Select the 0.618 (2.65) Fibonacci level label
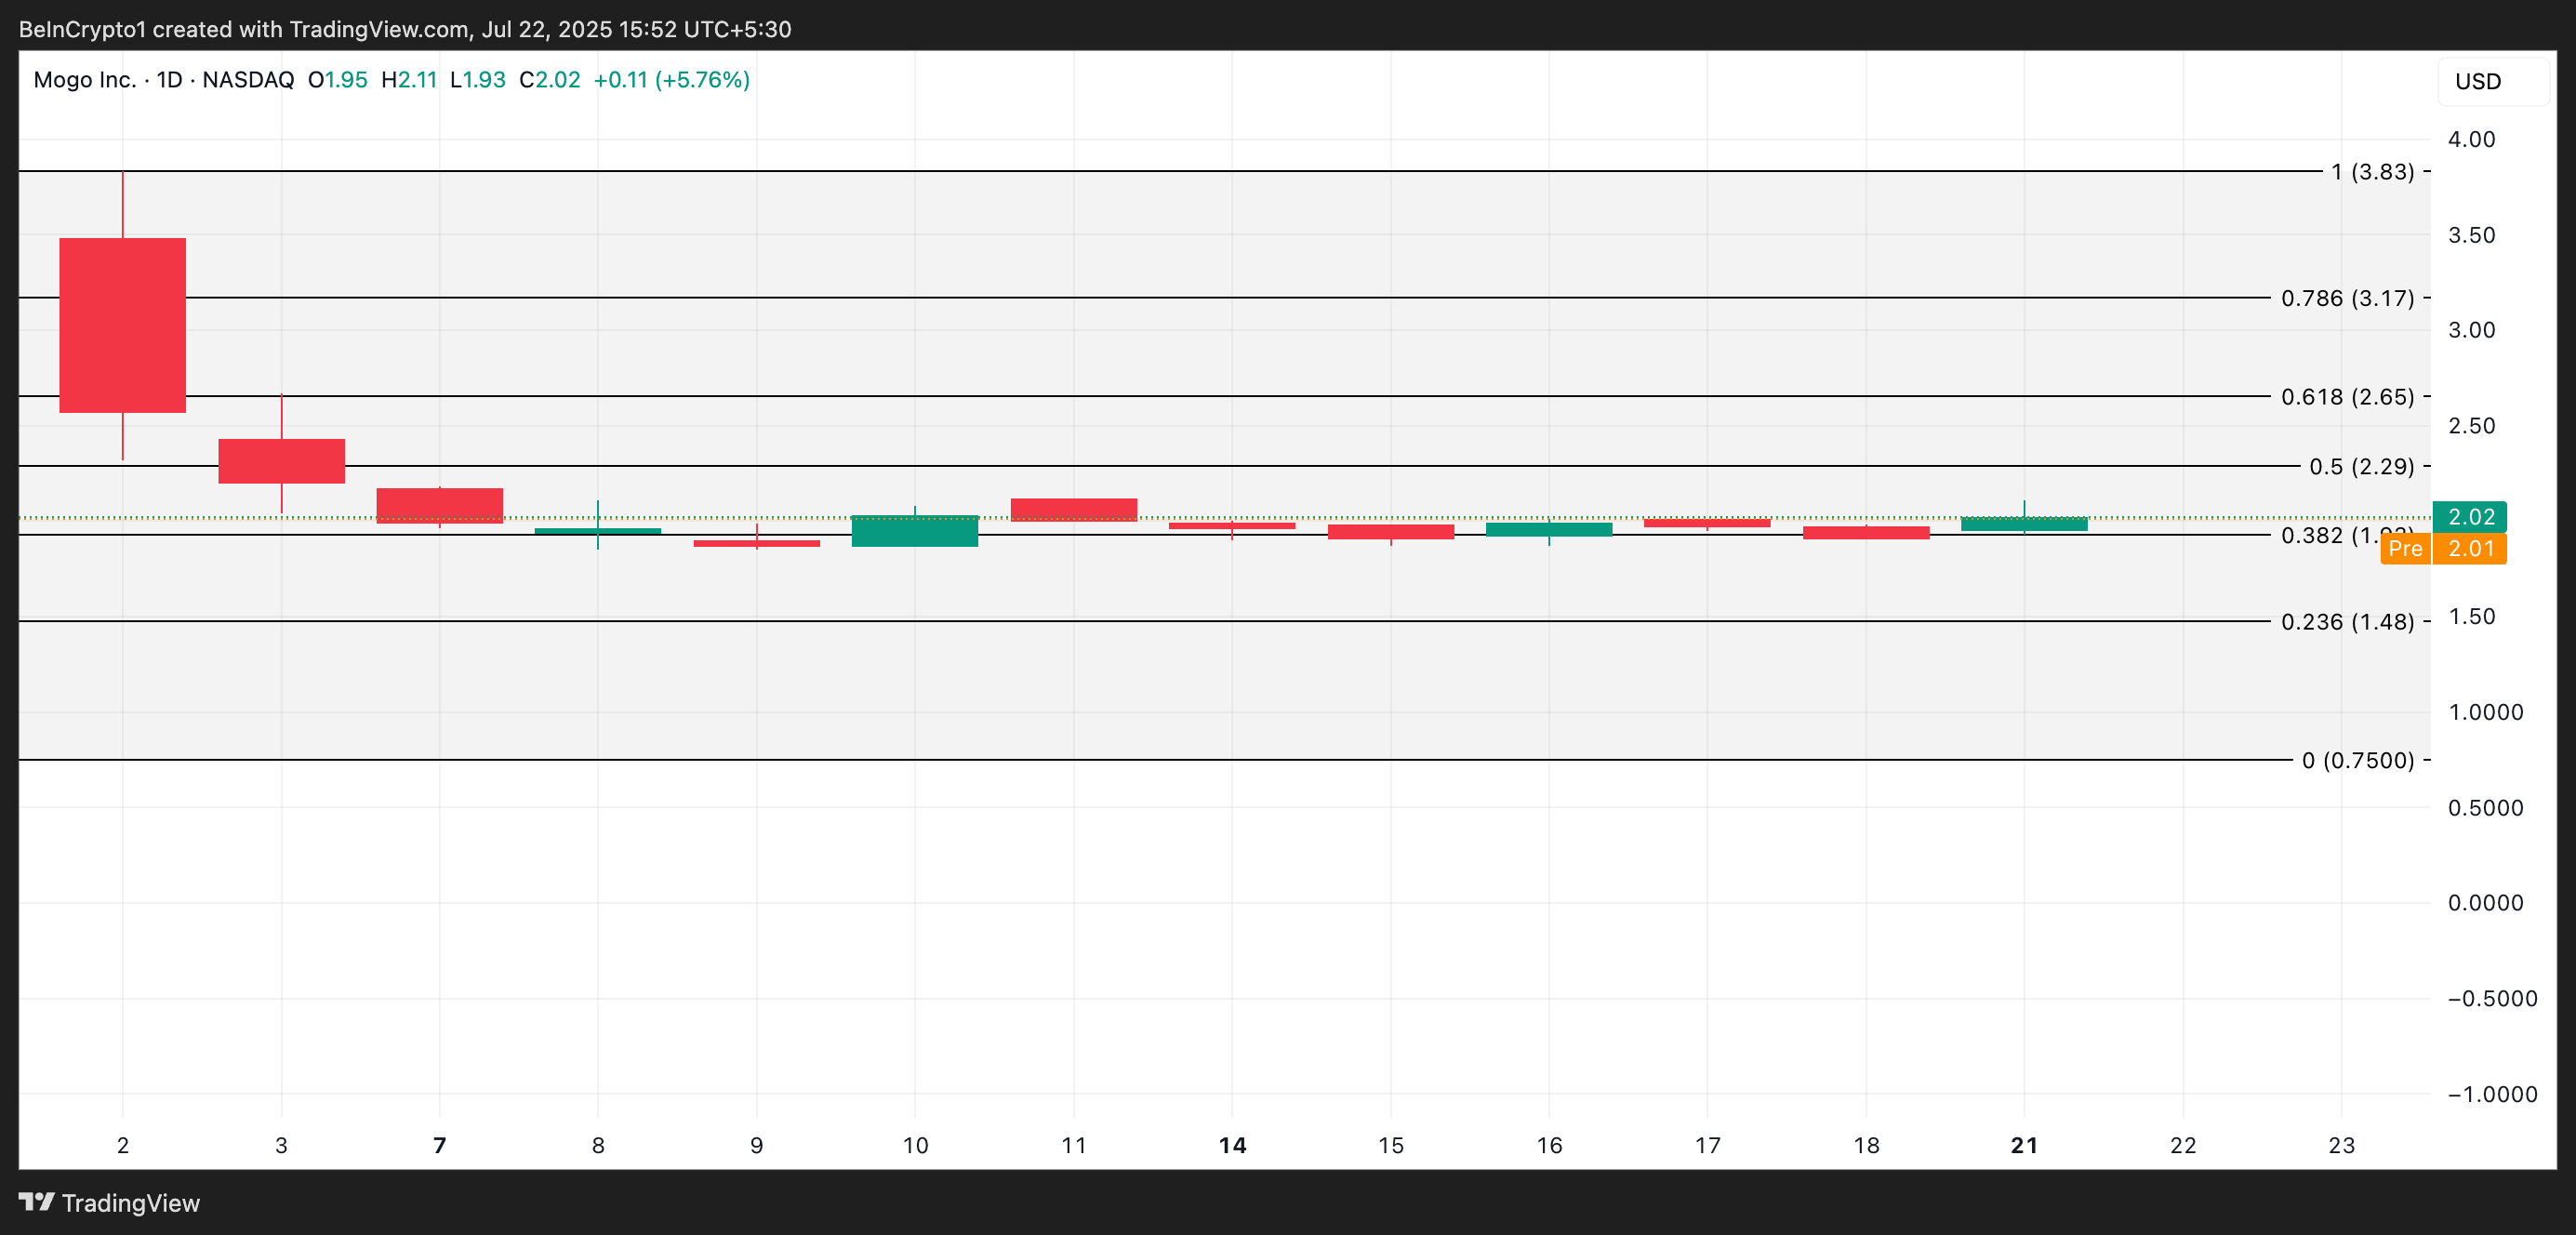The height and width of the screenshot is (1235, 2576). click(2346, 397)
